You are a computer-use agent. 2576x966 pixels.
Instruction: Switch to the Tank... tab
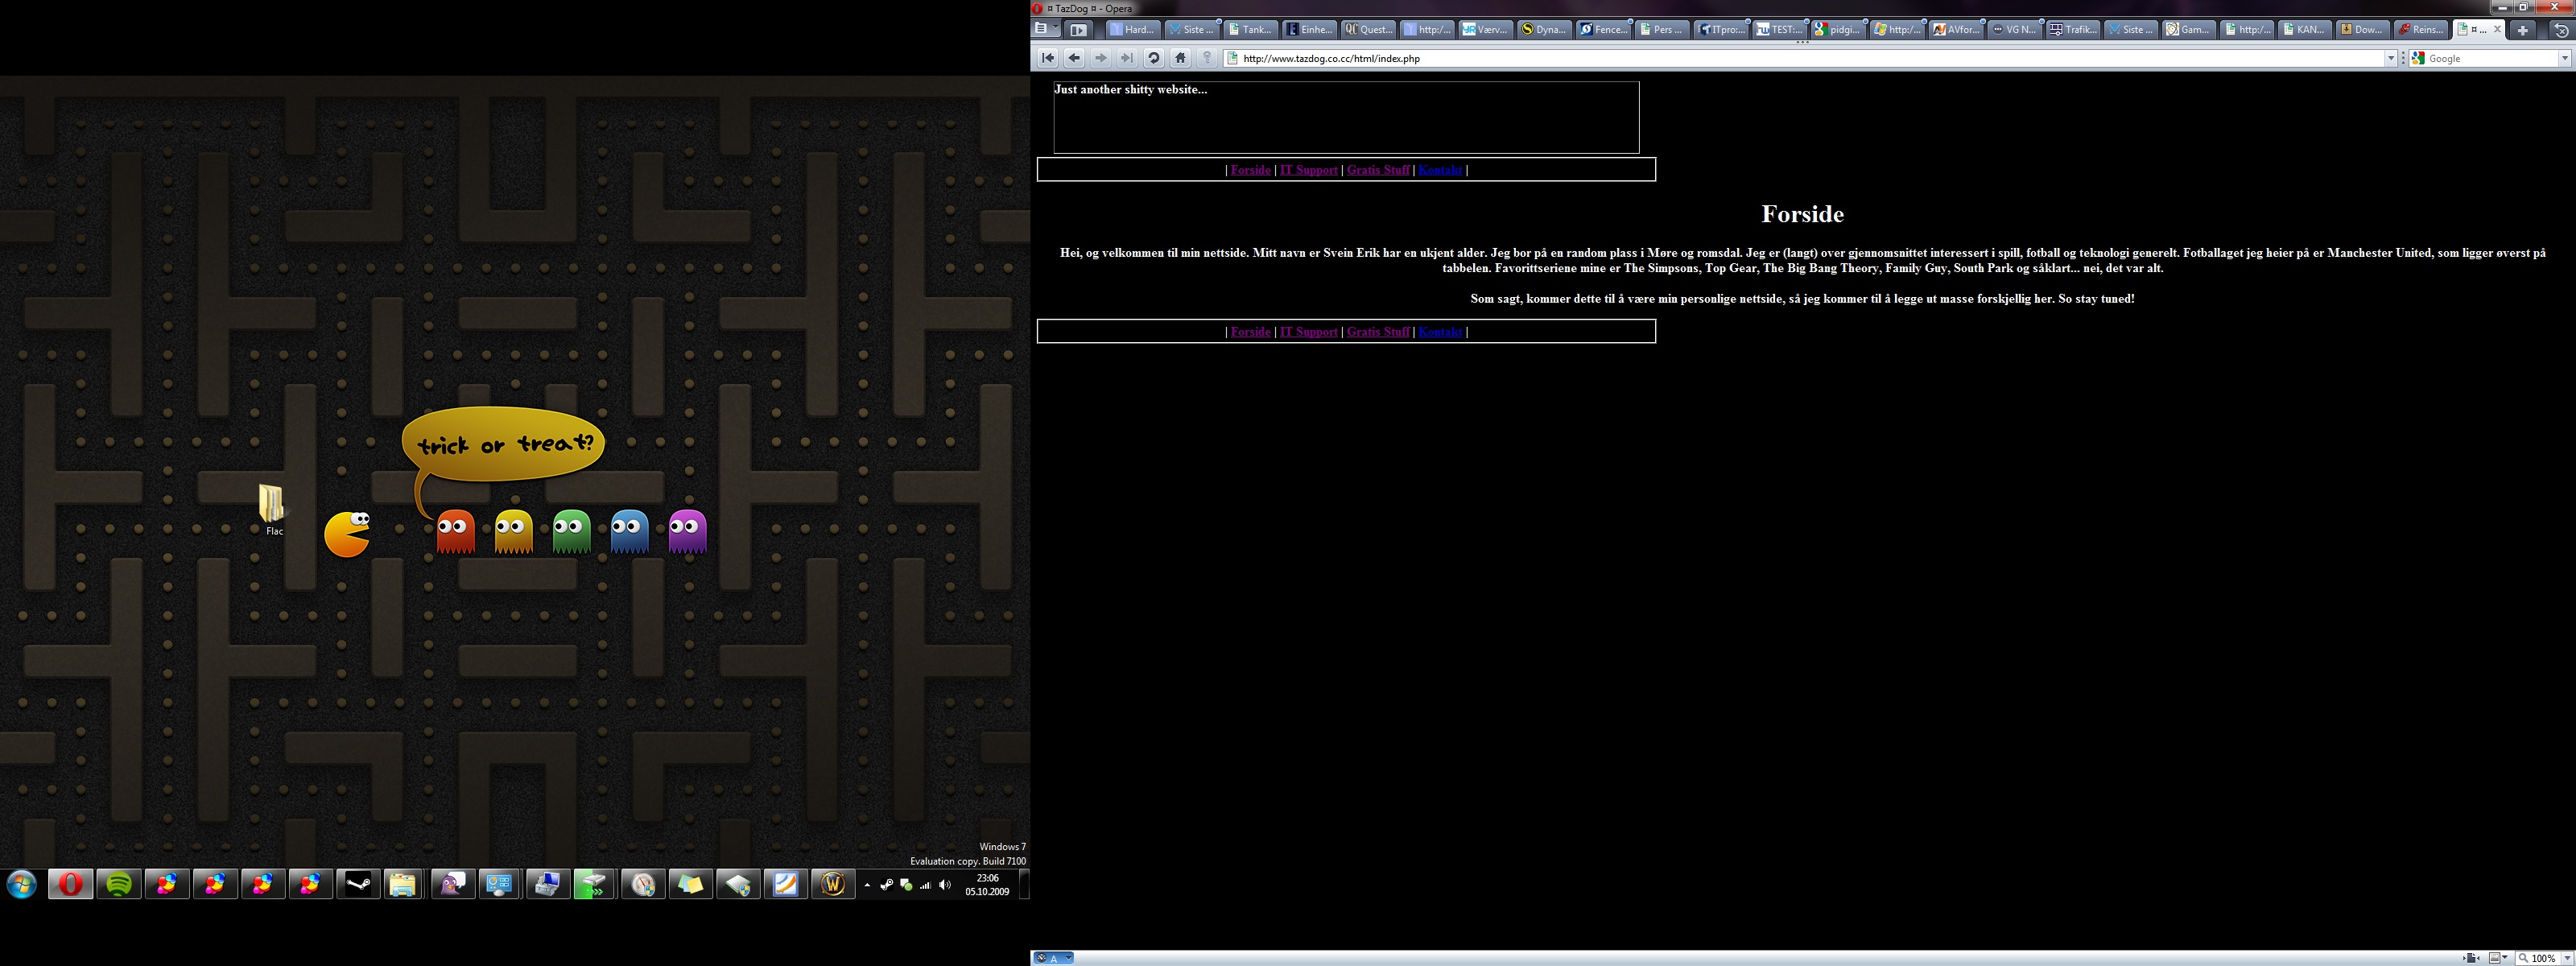pos(1251,30)
